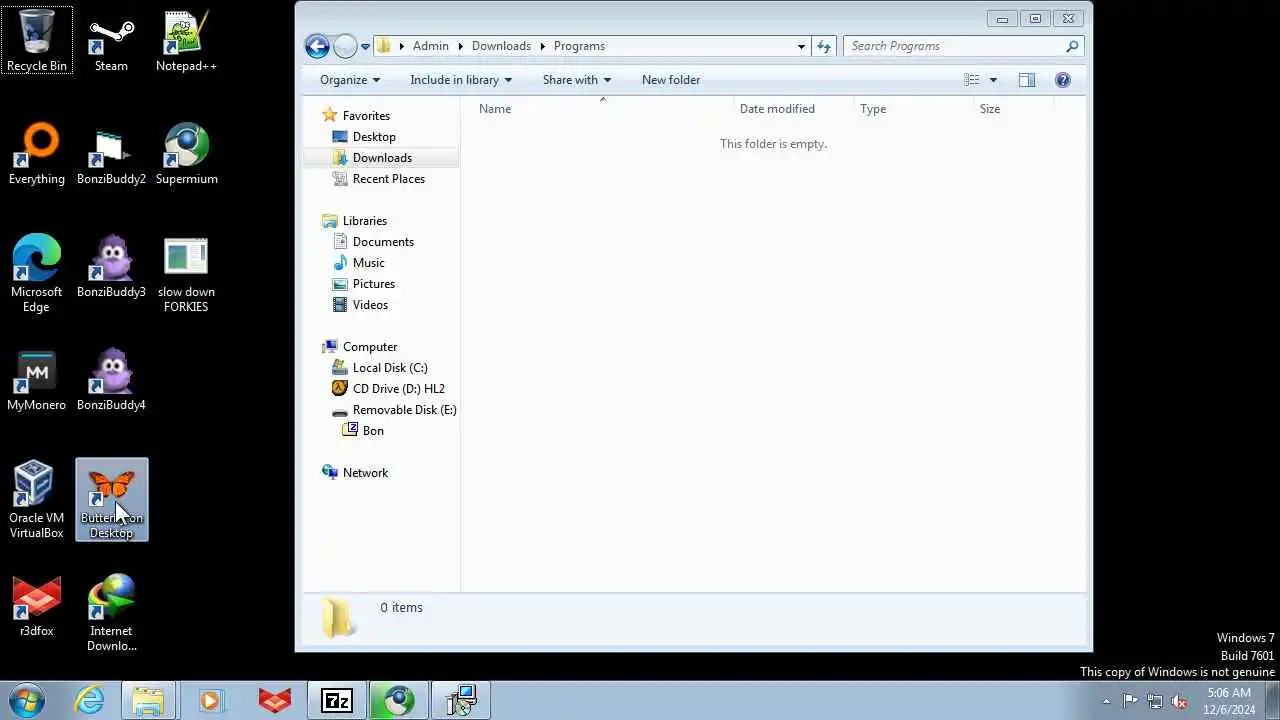The image size is (1280, 720).
Task: Open 7-Zip from the taskbar
Action: pos(336,700)
